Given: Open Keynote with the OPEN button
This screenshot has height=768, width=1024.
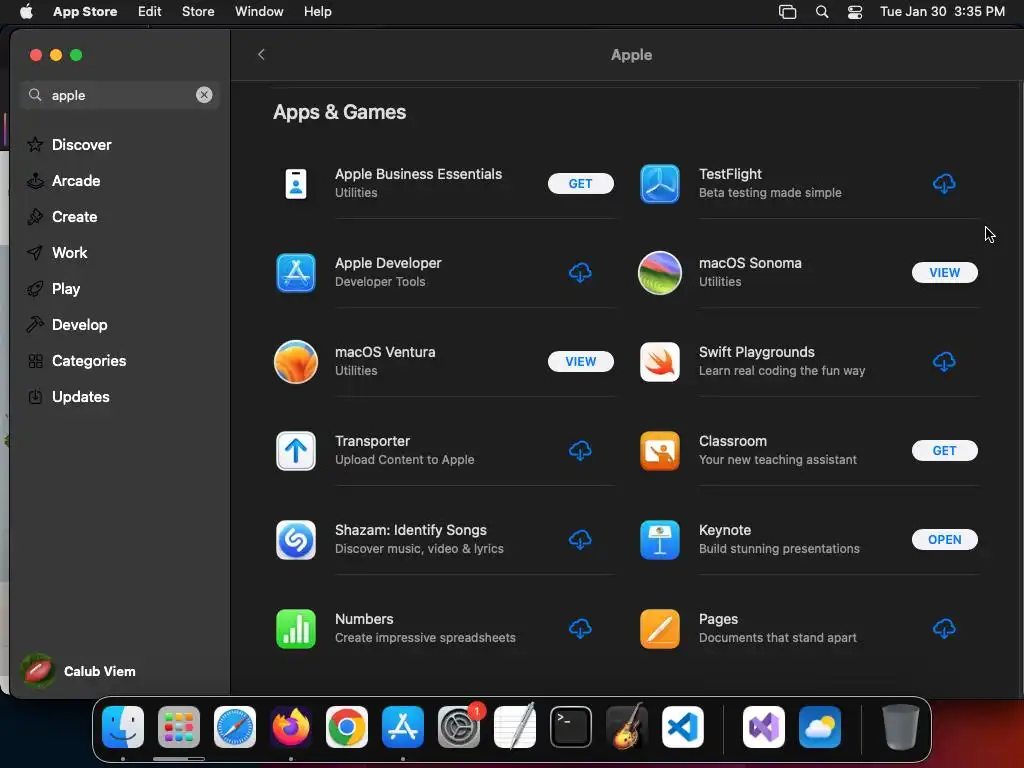Looking at the screenshot, I should (944, 539).
